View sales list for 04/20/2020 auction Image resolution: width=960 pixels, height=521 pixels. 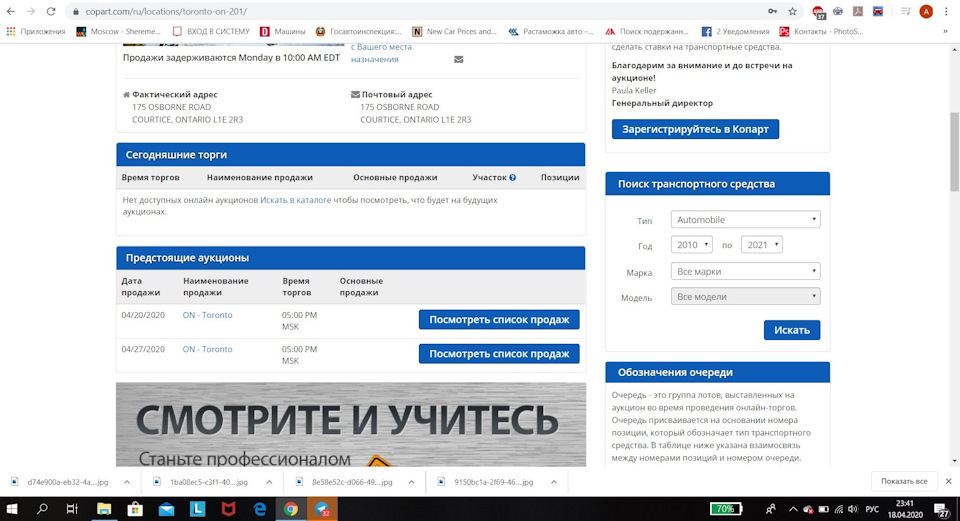(499, 320)
